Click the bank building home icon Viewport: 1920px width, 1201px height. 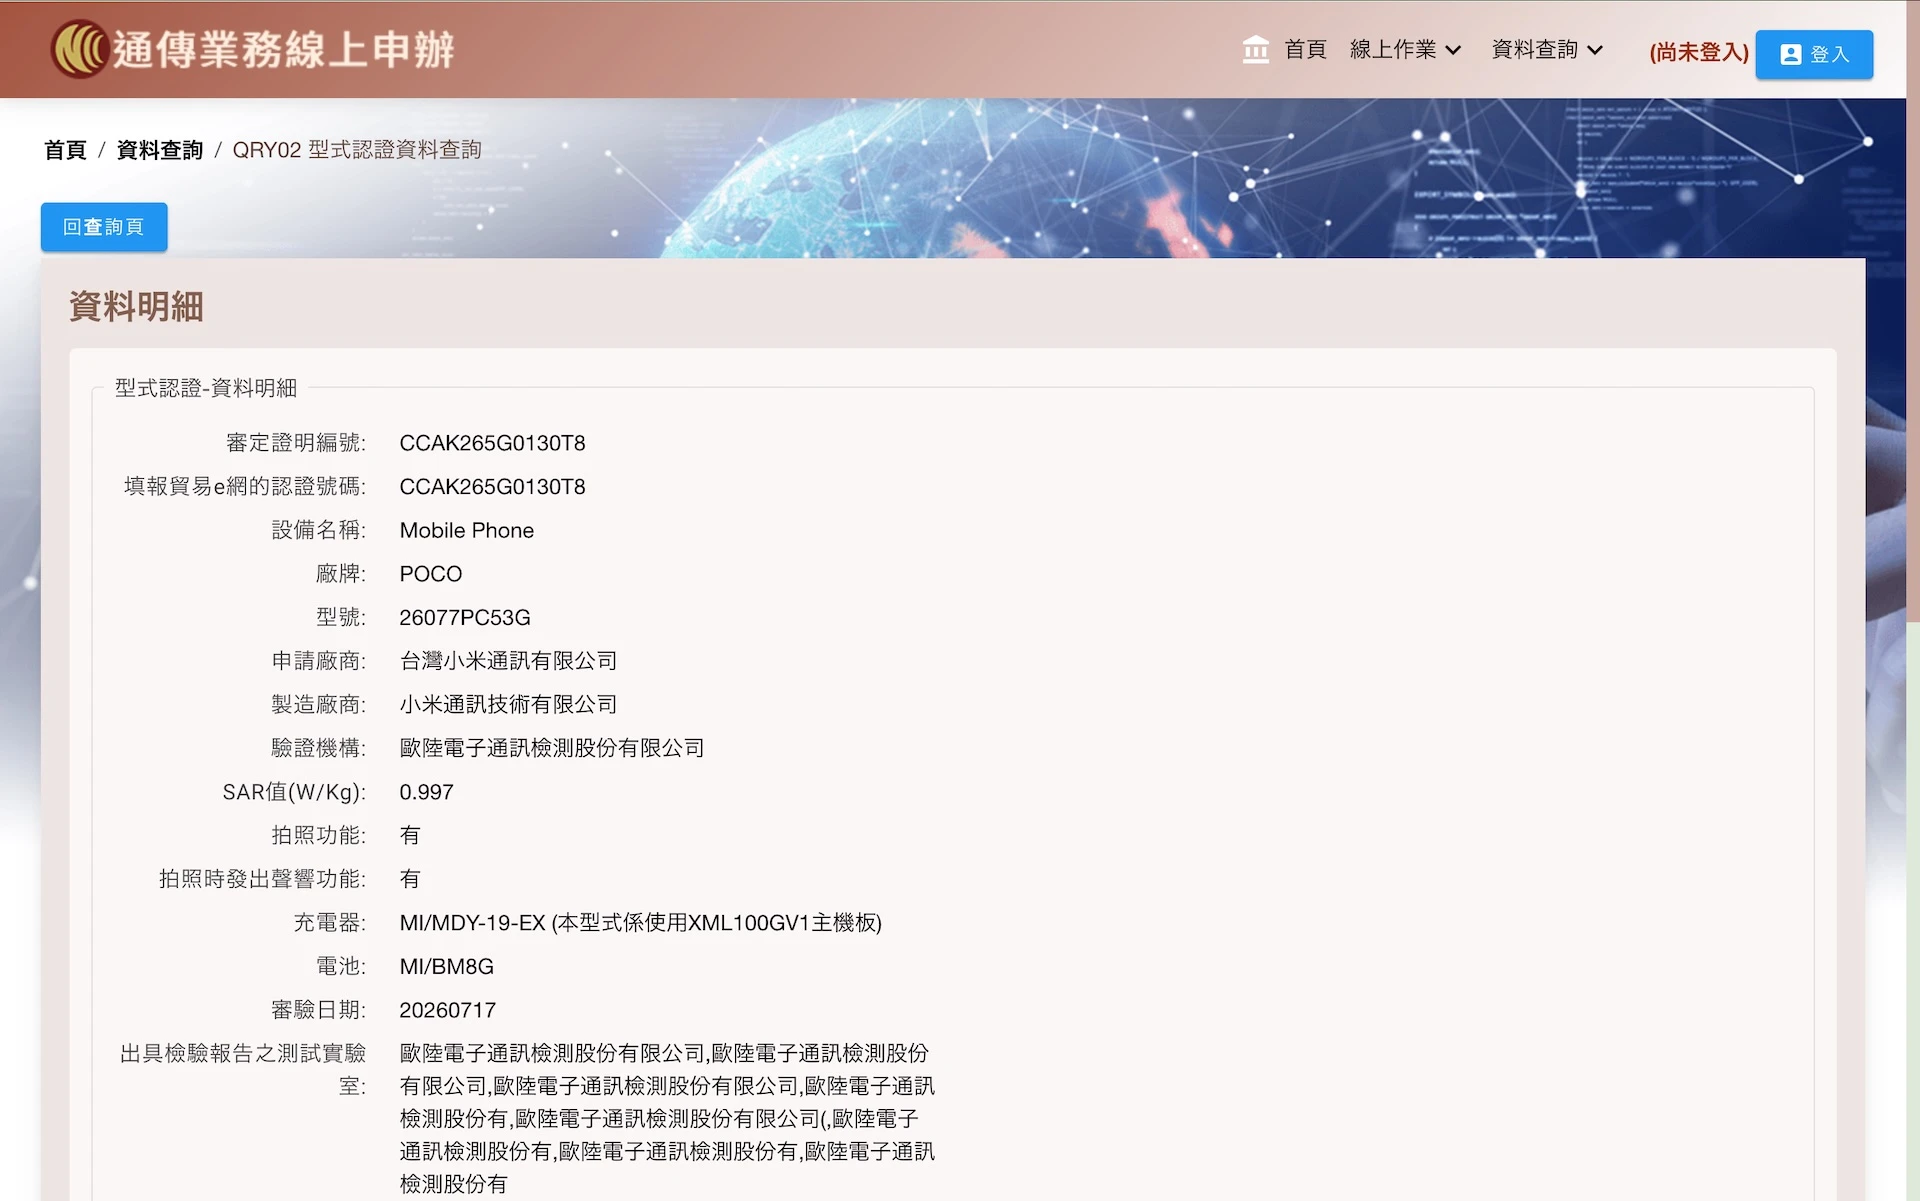[1255, 49]
